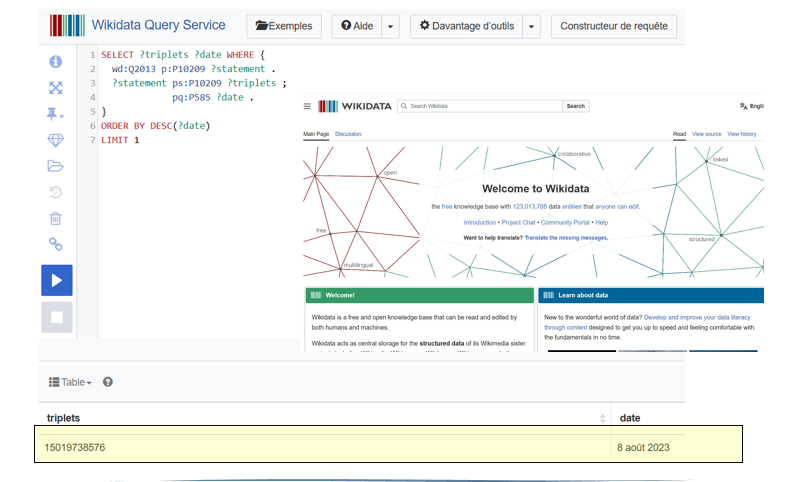
Task: Select the result cell 15019738576
Action: click(x=74, y=447)
